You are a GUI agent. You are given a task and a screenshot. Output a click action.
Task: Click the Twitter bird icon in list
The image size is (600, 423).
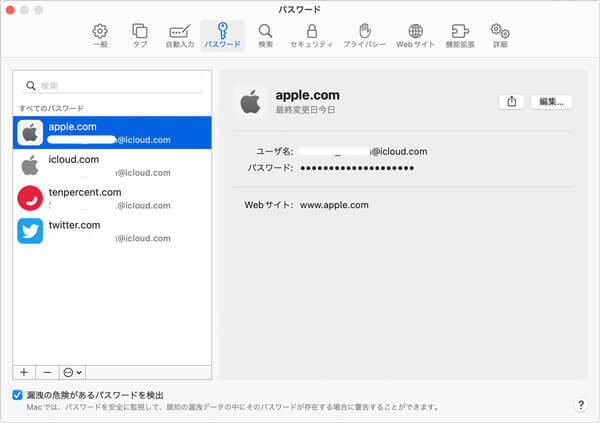(x=30, y=231)
